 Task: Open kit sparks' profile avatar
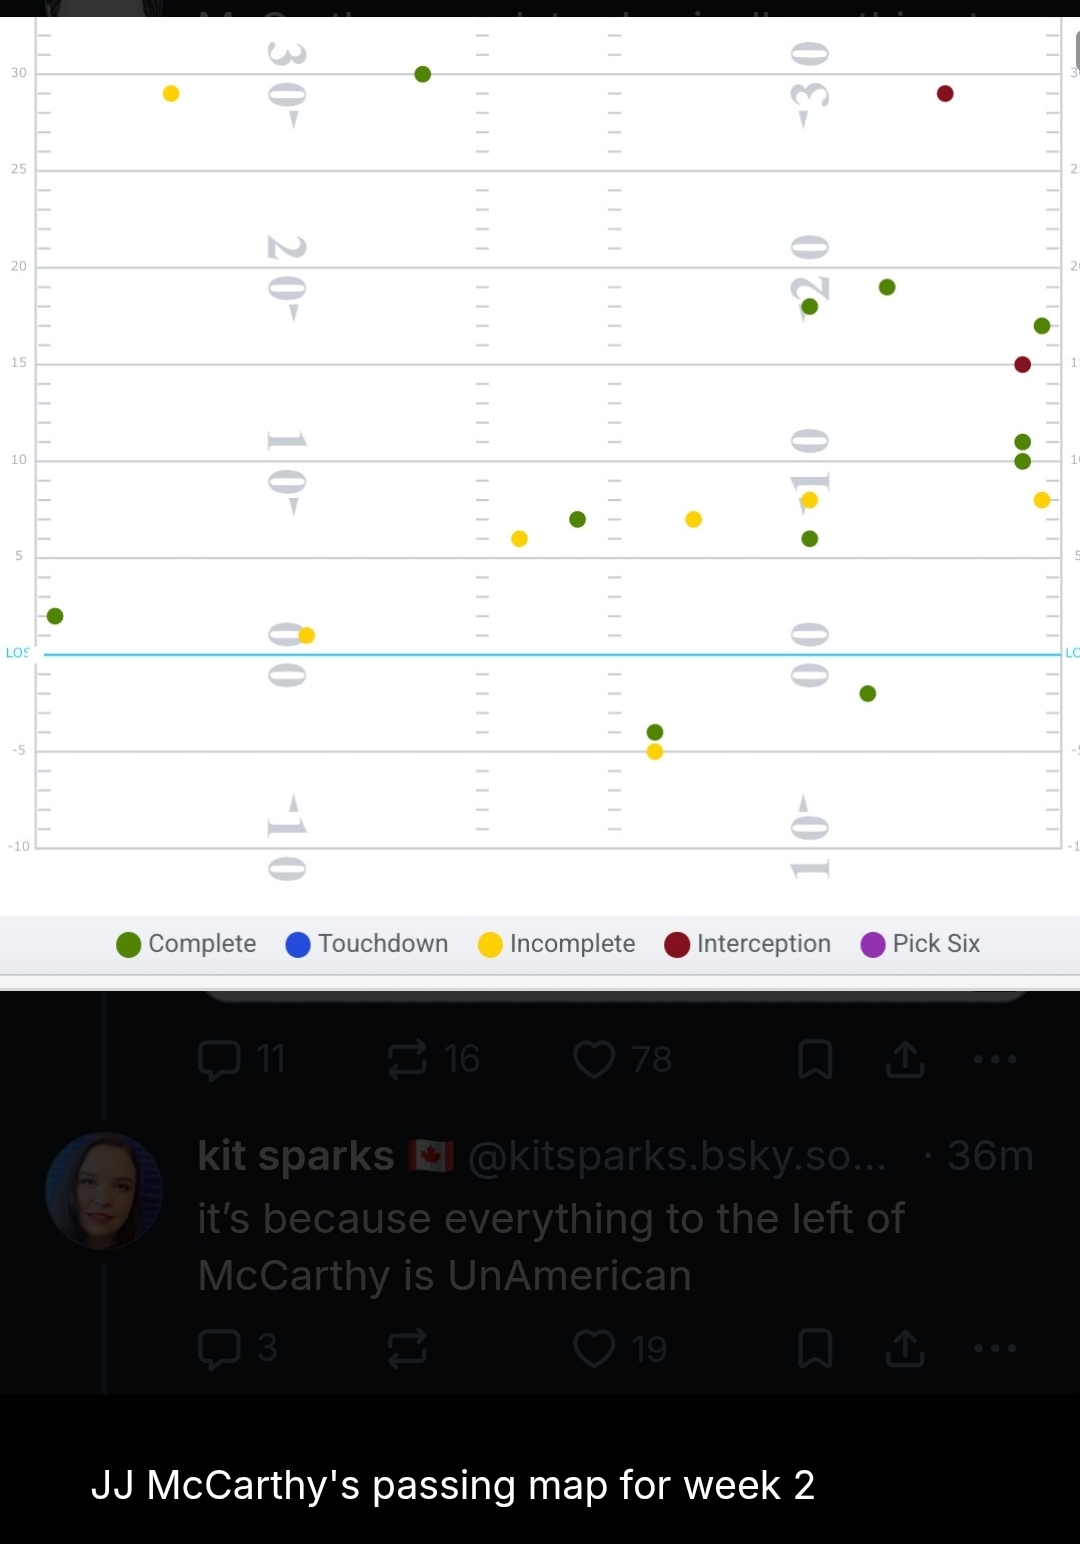(104, 1191)
